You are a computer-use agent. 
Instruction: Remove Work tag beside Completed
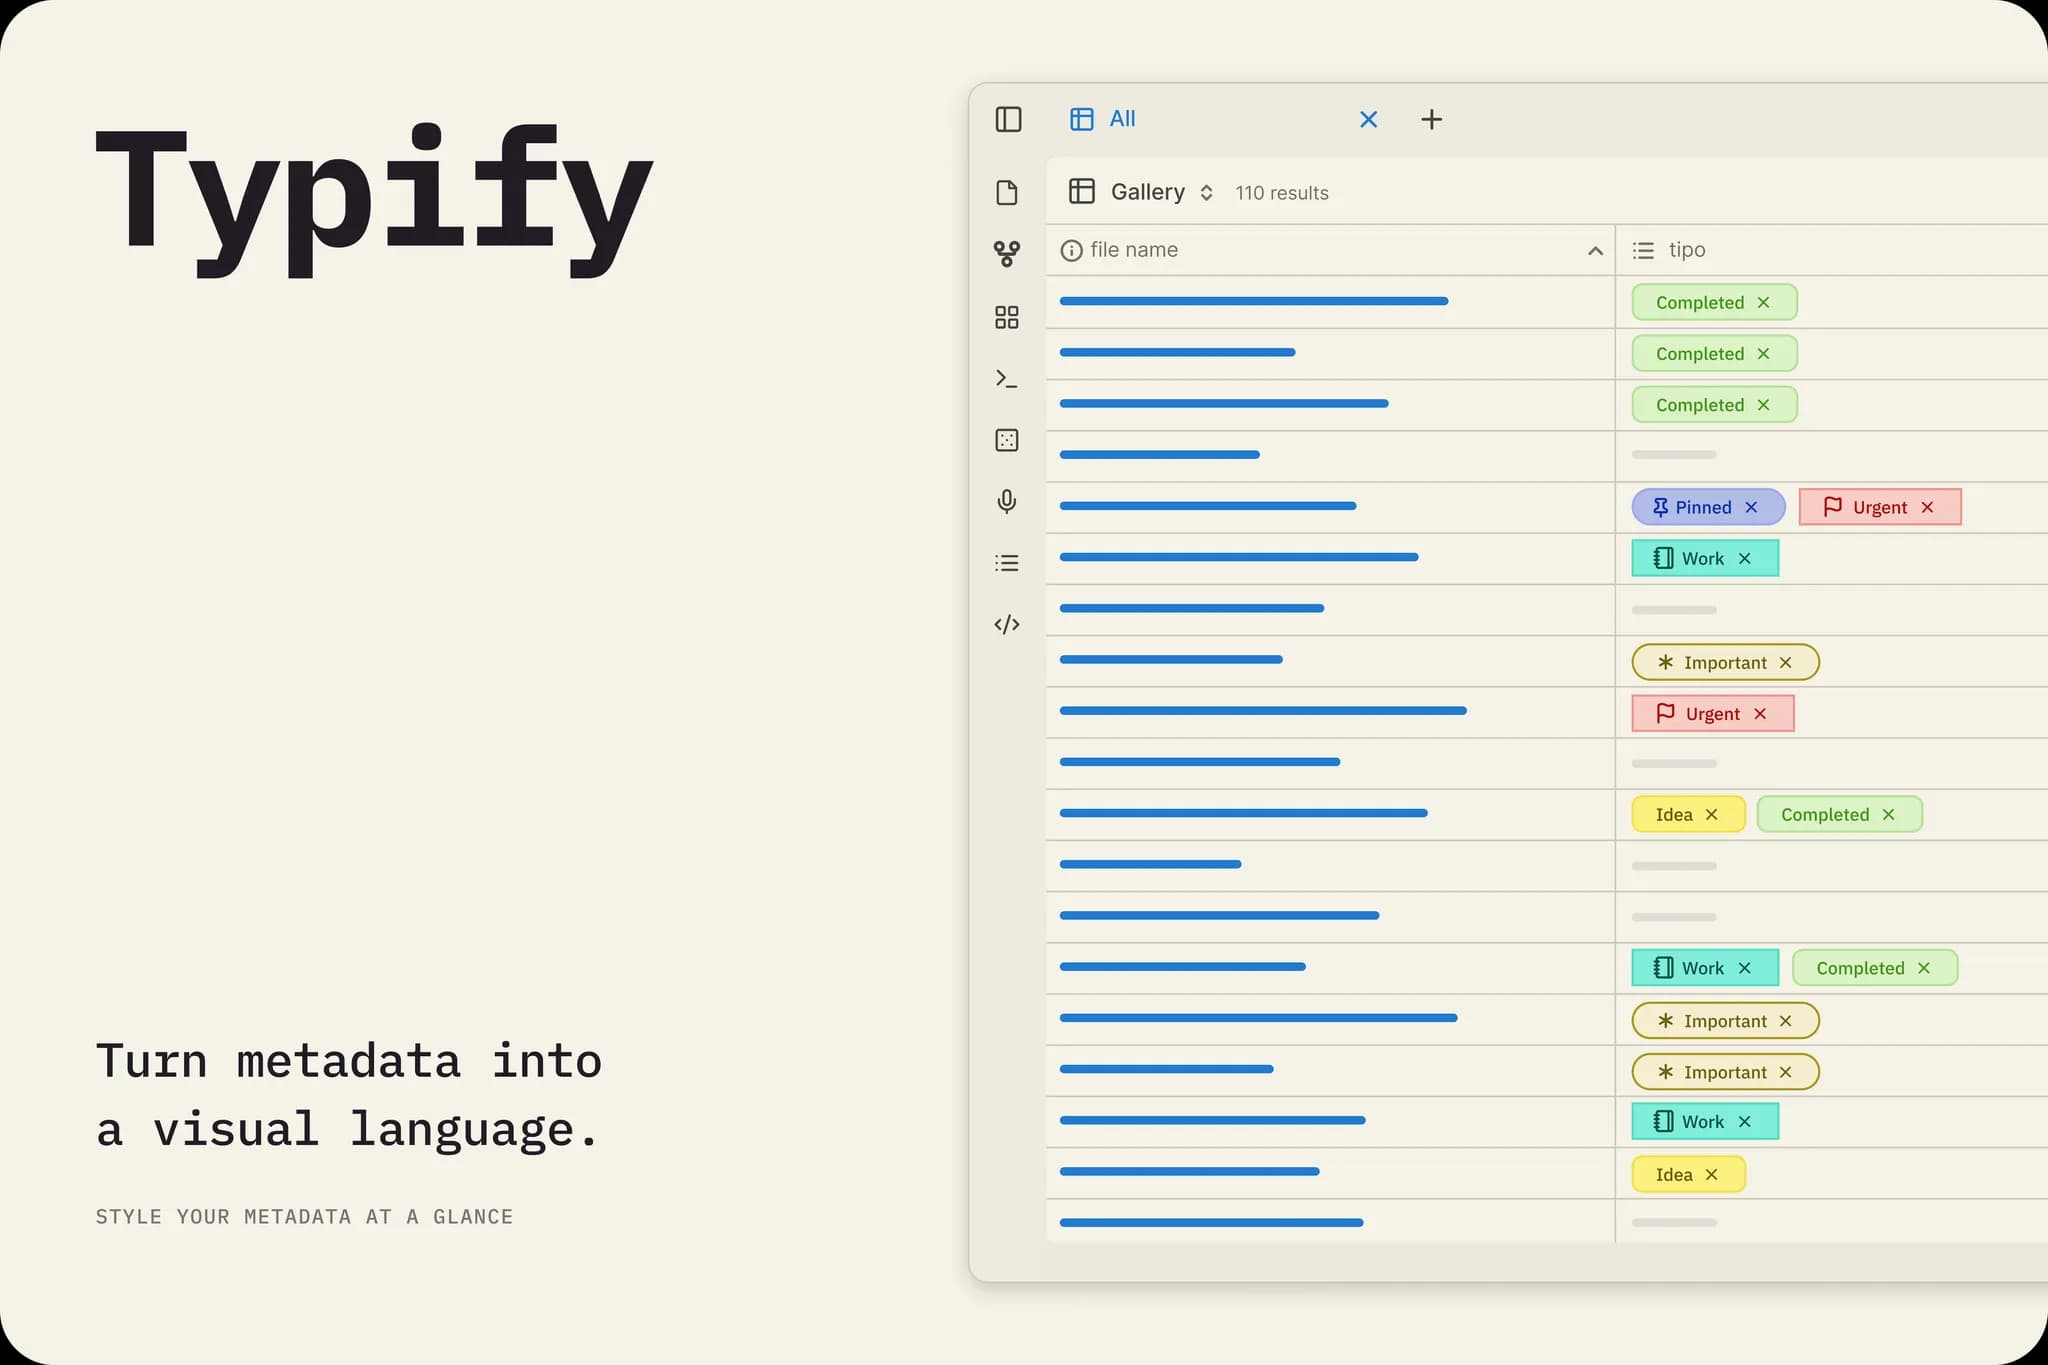click(x=1745, y=968)
